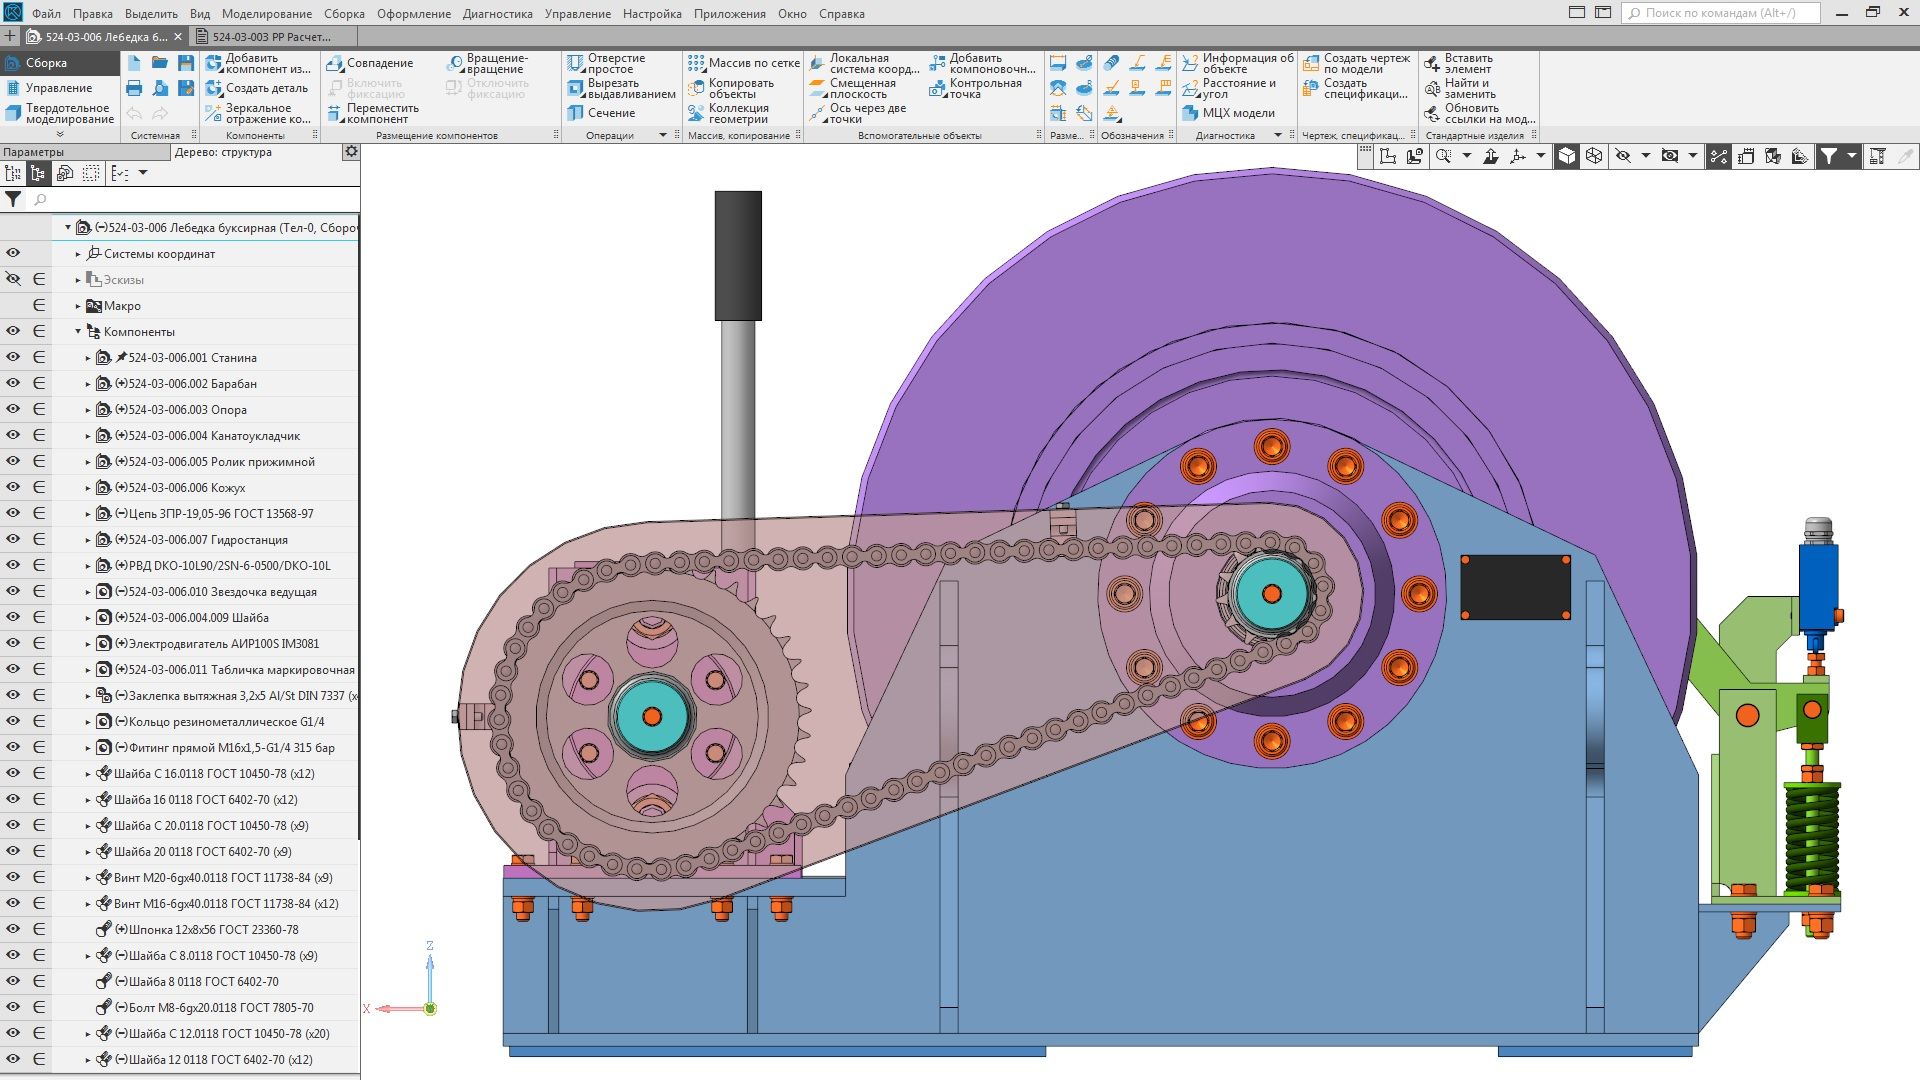Open the Диагностика menu
Screen dimensions: 1920x1080
click(x=497, y=14)
